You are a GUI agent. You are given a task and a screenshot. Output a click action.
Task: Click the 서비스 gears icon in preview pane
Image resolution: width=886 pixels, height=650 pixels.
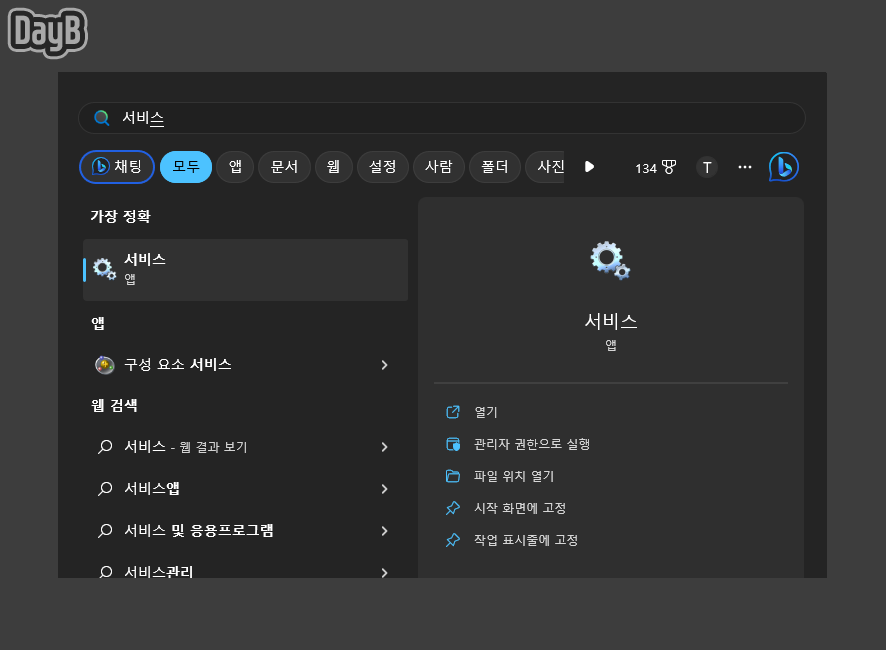pyautogui.click(x=610, y=260)
